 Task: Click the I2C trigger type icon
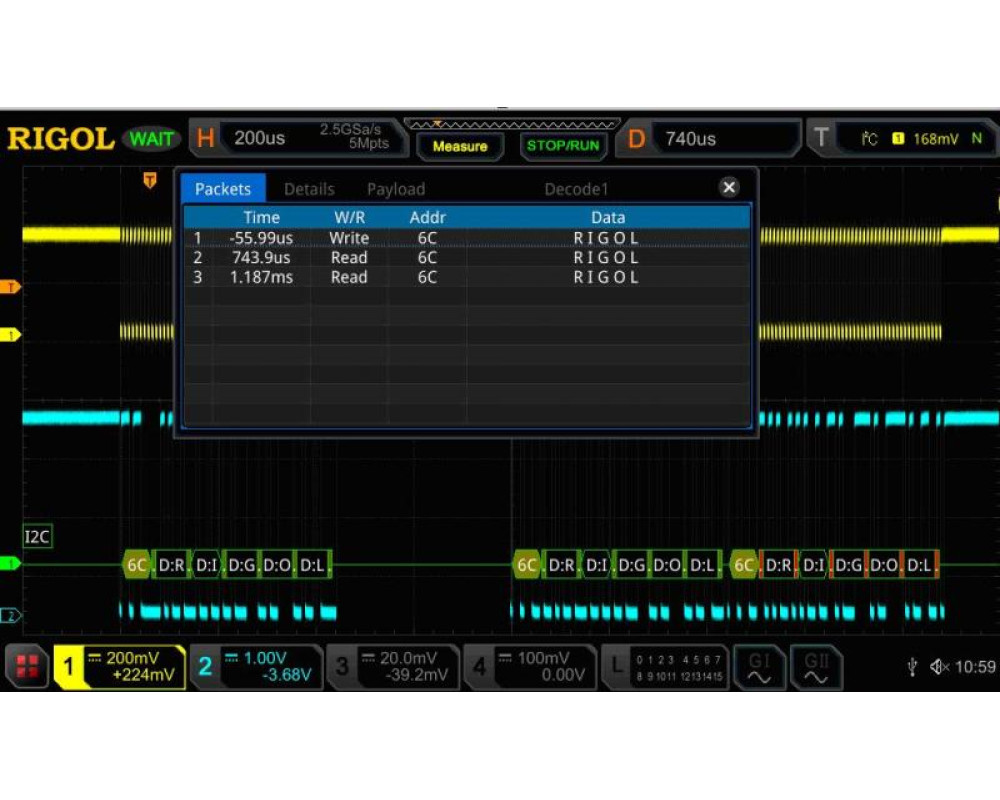869,138
